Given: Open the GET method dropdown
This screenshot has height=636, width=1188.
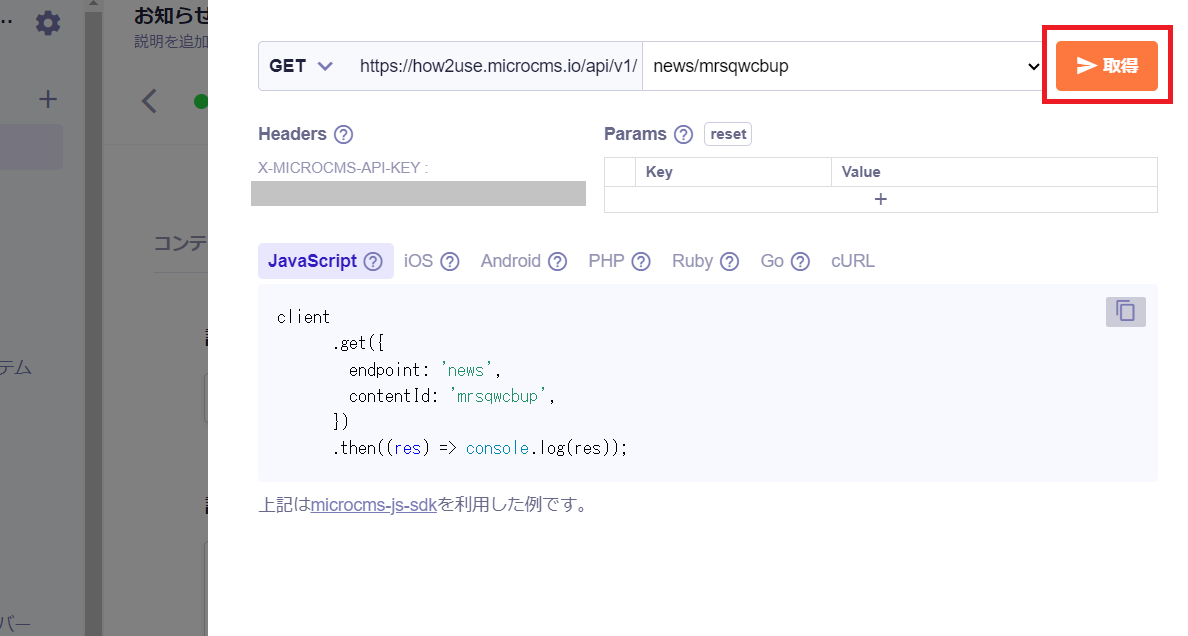Looking at the screenshot, I should pos(298,65).
